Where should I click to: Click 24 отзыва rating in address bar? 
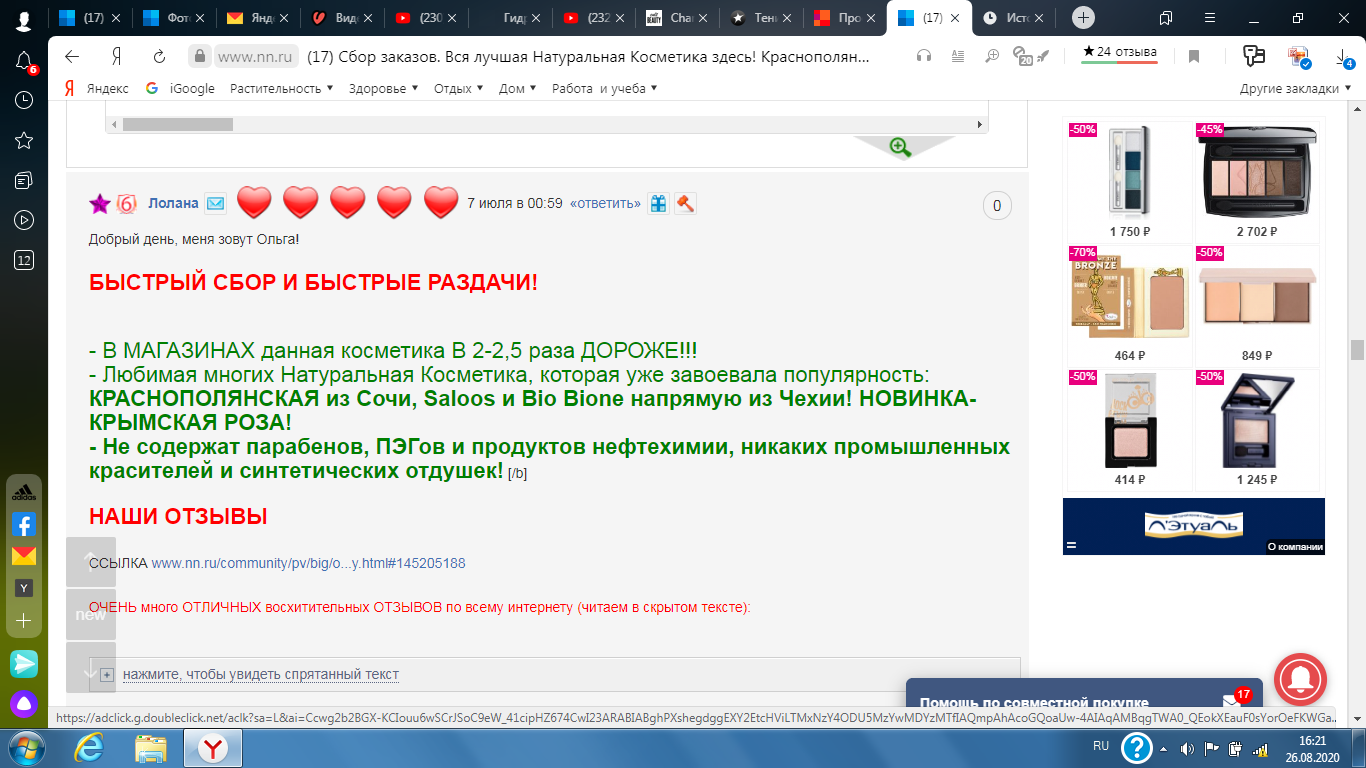(x=1120, y=52)
